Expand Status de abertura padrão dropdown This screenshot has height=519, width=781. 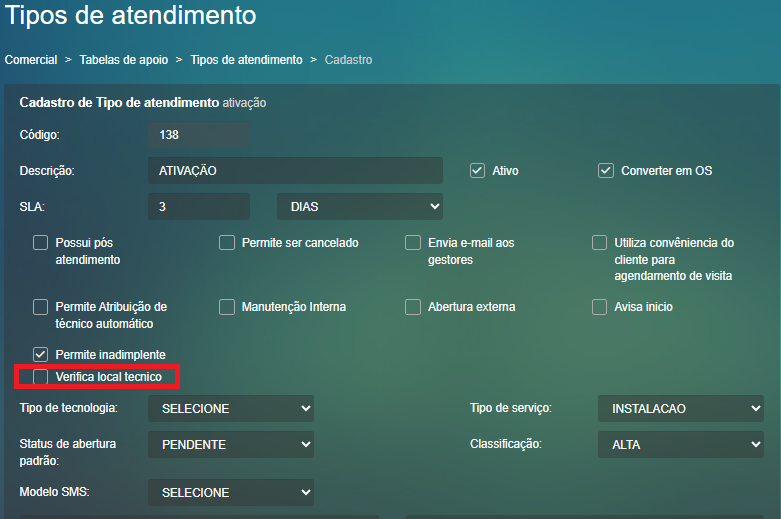pos(231,444)
